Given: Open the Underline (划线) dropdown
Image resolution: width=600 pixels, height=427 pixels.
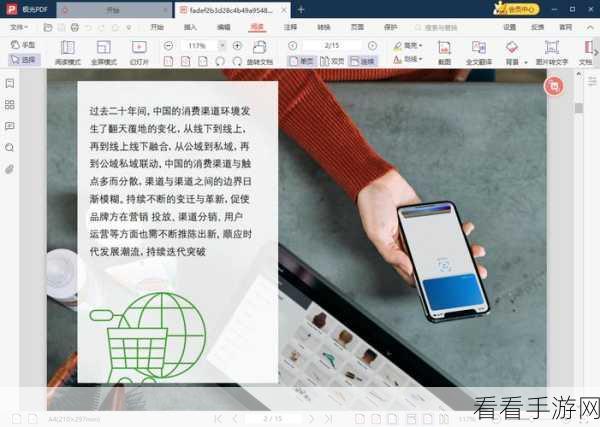Looking at the screenshot, I should 408,59.
